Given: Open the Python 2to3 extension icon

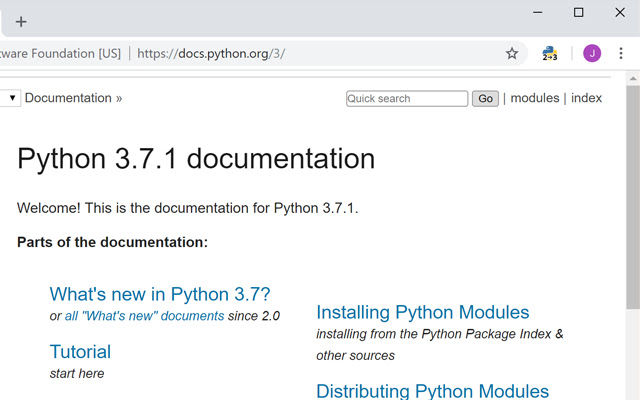Looking at the screenshot, I should [x=550, y=53].
